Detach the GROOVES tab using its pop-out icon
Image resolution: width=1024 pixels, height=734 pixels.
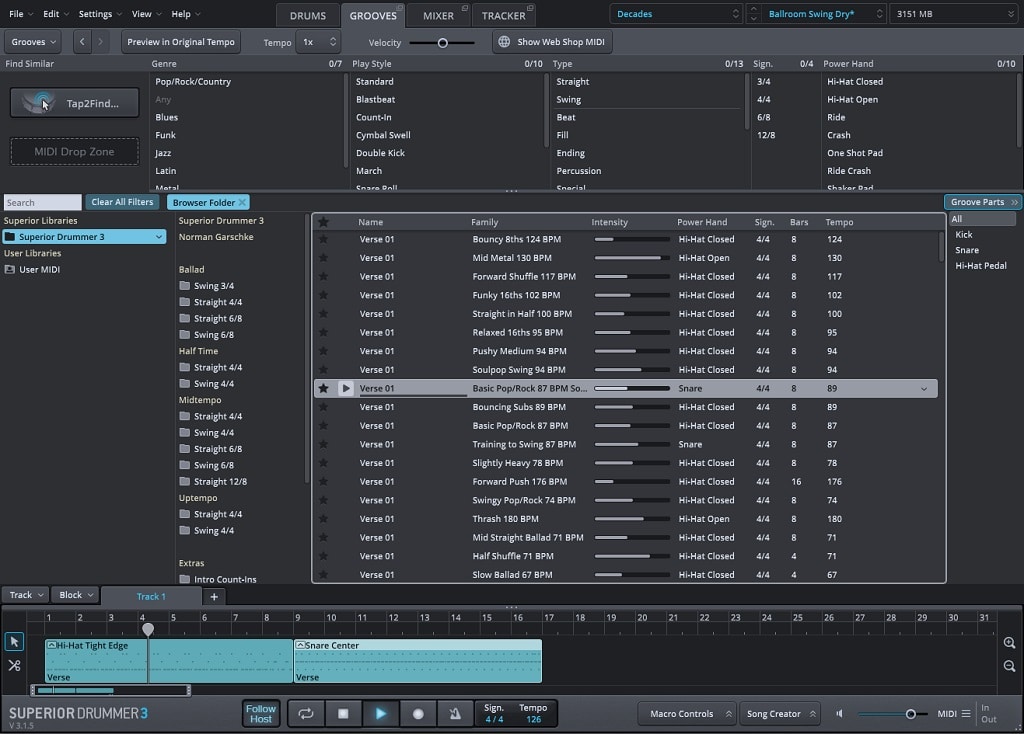coord(400,8)
